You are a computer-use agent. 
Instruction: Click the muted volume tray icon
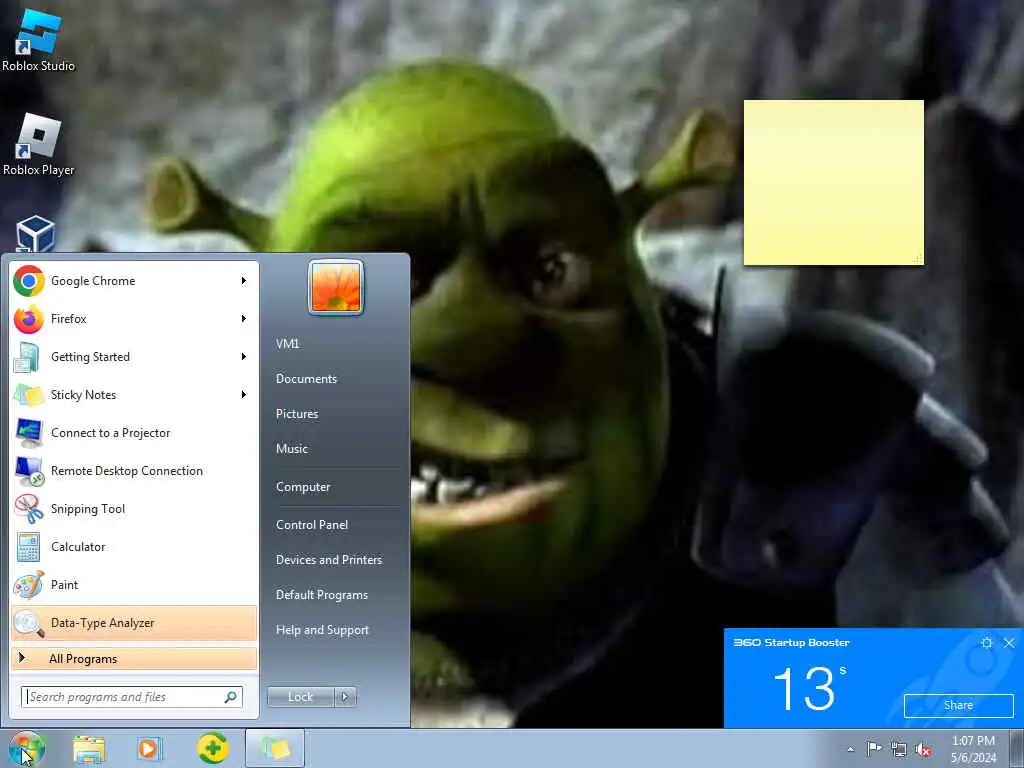coord(923,749)
